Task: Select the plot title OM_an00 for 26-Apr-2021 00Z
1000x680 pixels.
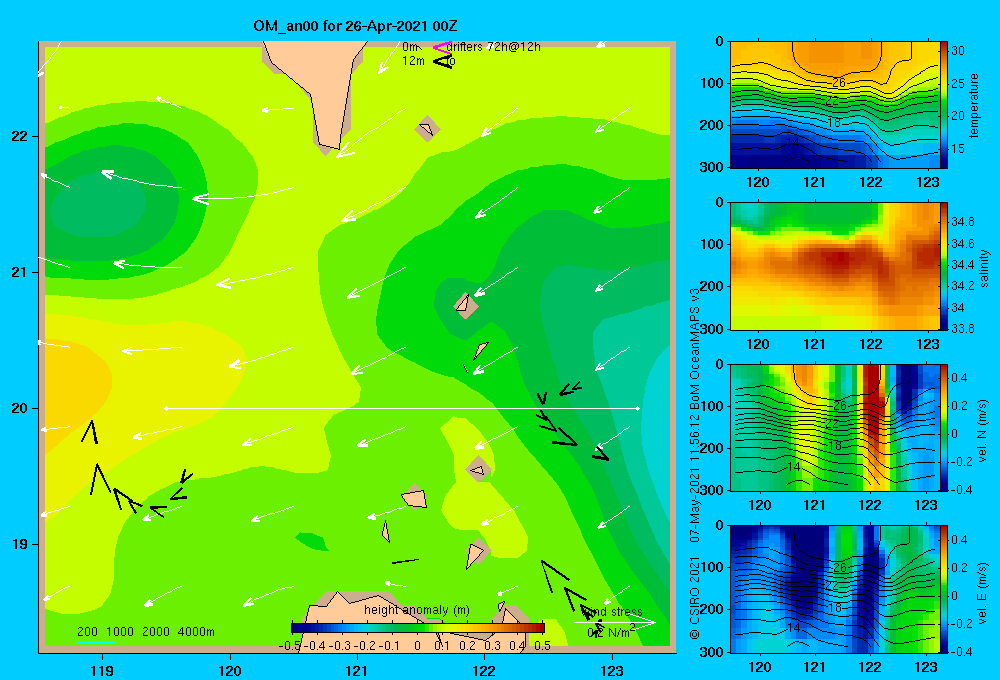Action: coord(355,26)
